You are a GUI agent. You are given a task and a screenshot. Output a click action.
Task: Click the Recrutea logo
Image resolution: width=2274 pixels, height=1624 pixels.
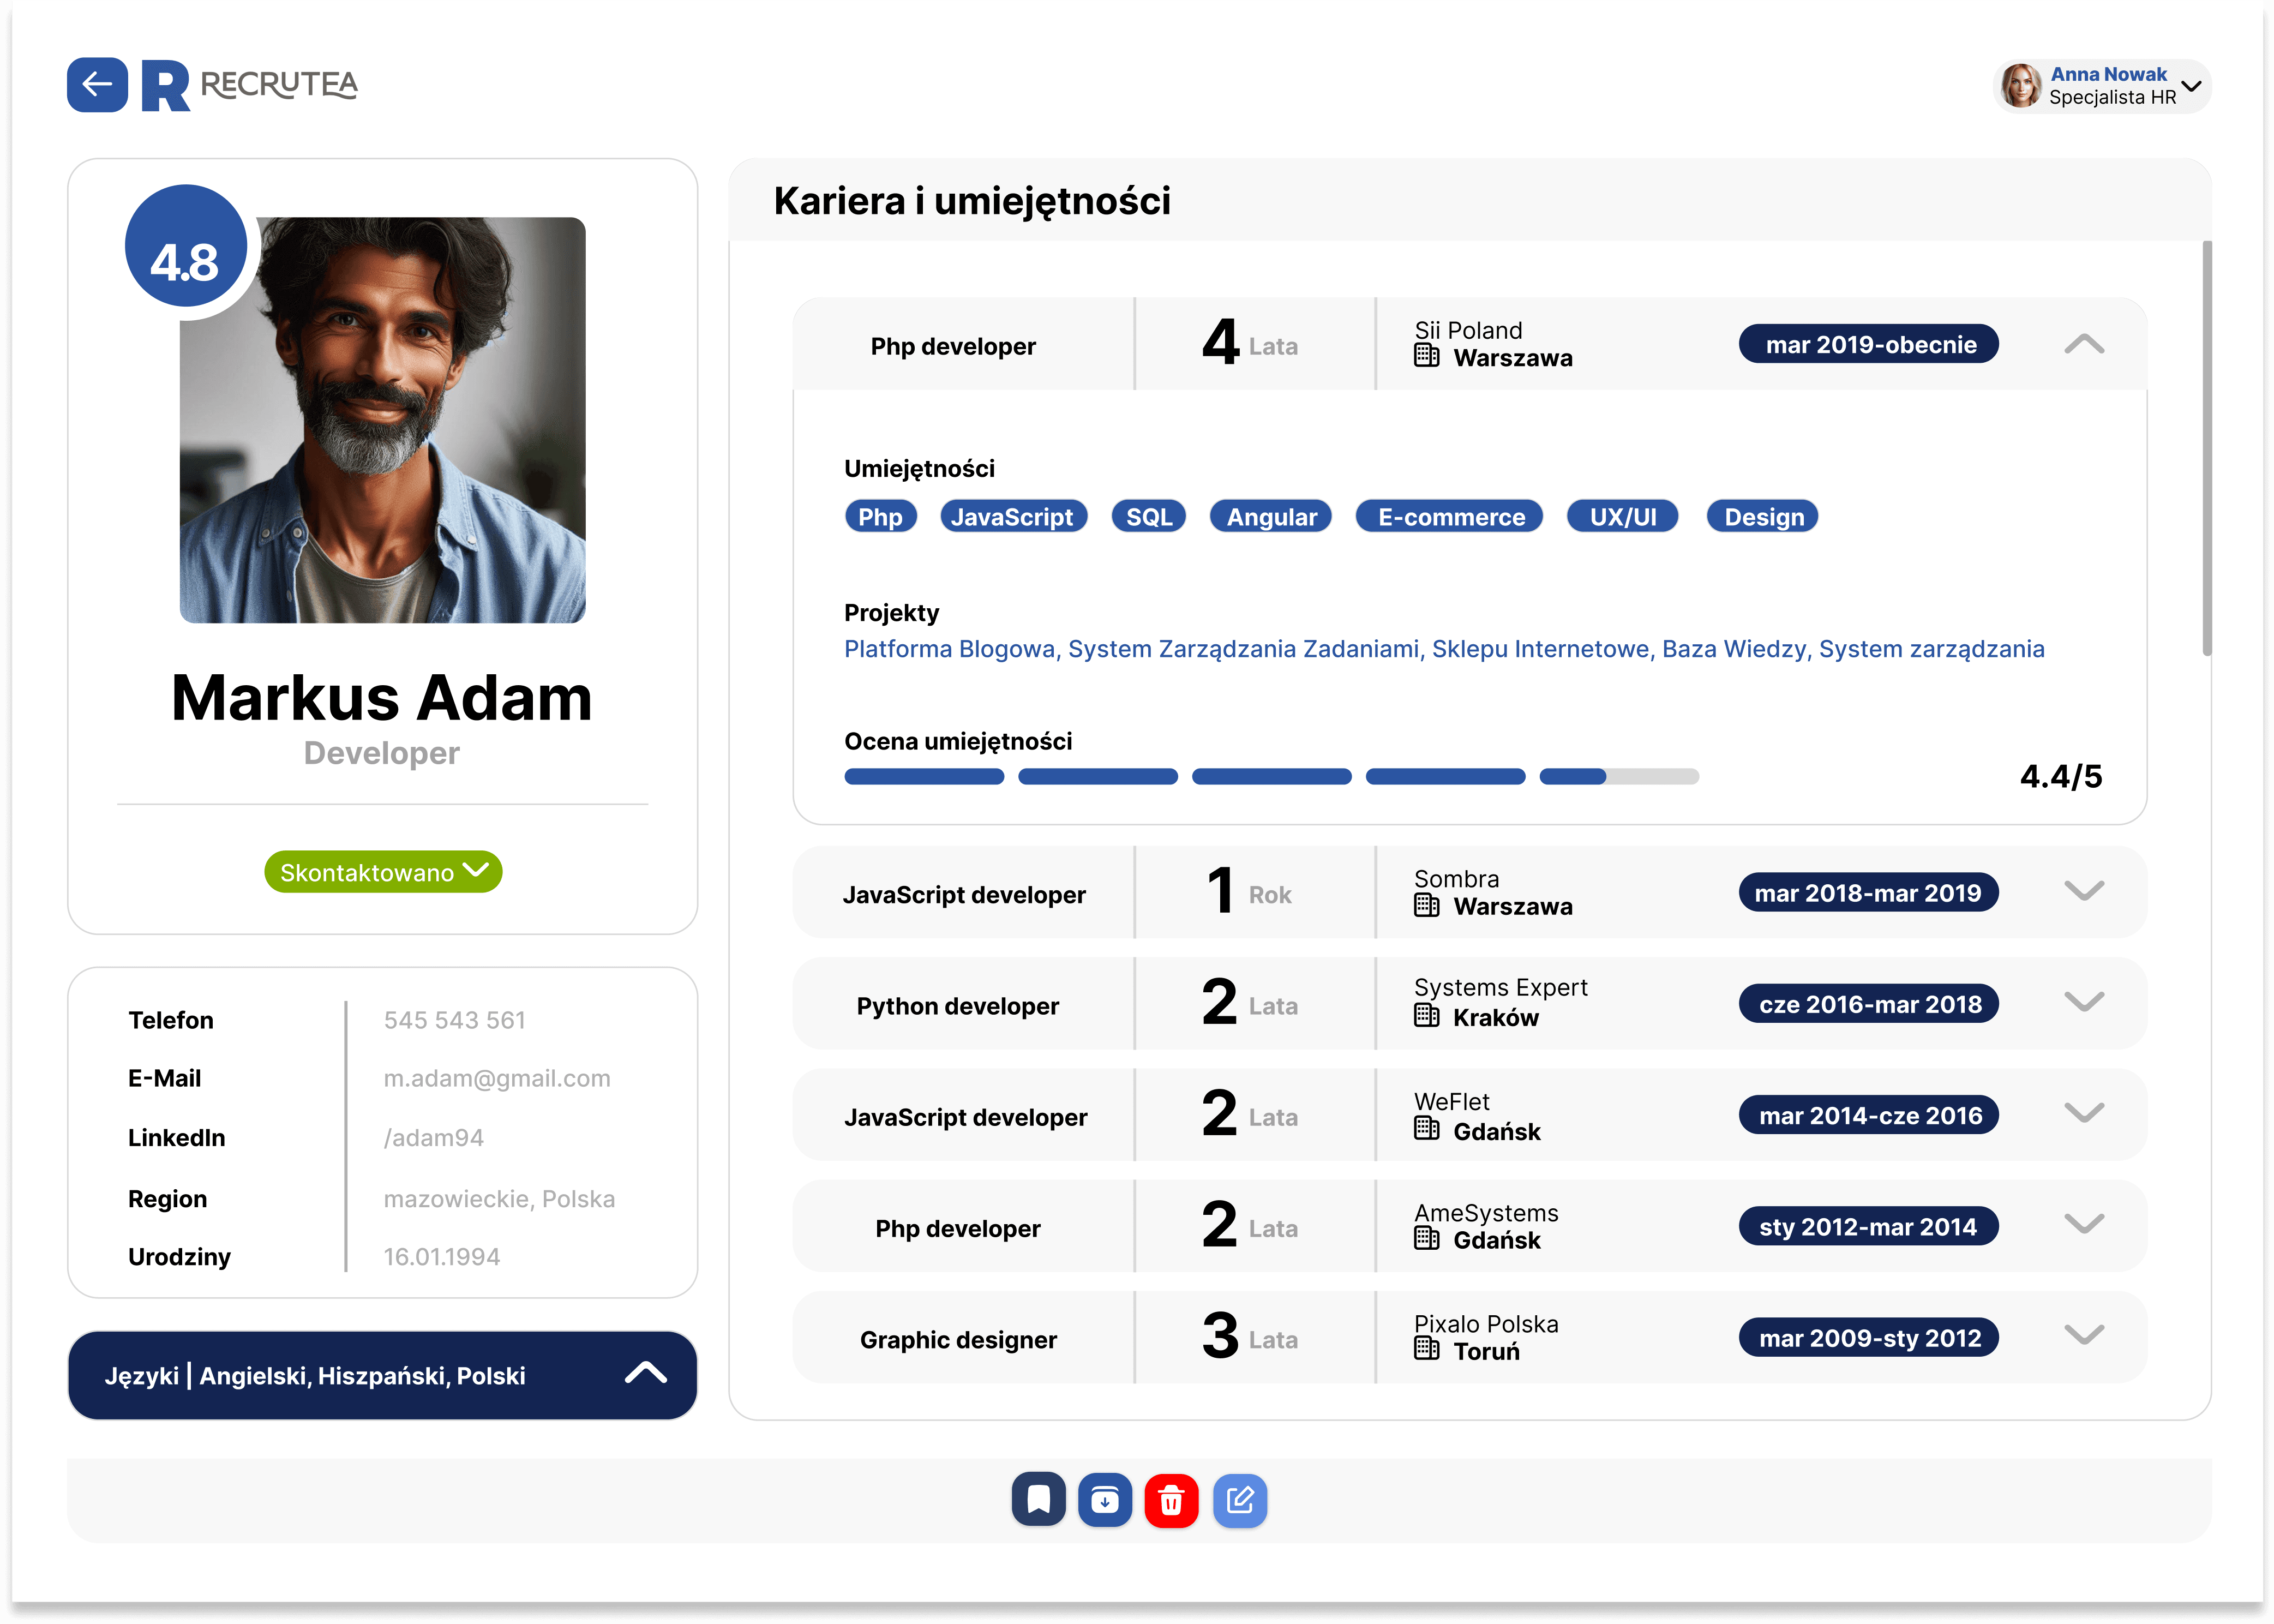coord(250,85)
